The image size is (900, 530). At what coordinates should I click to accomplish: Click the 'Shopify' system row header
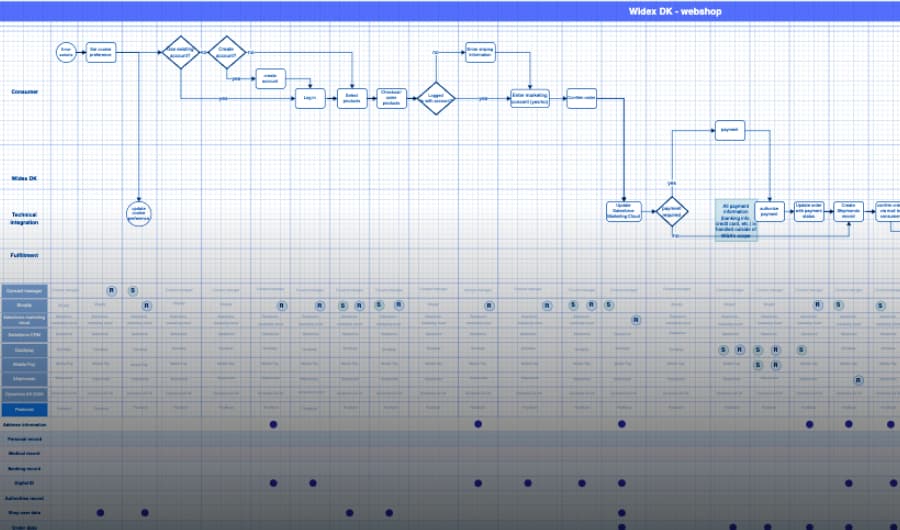pyautogui.click(x=25, y=305)
